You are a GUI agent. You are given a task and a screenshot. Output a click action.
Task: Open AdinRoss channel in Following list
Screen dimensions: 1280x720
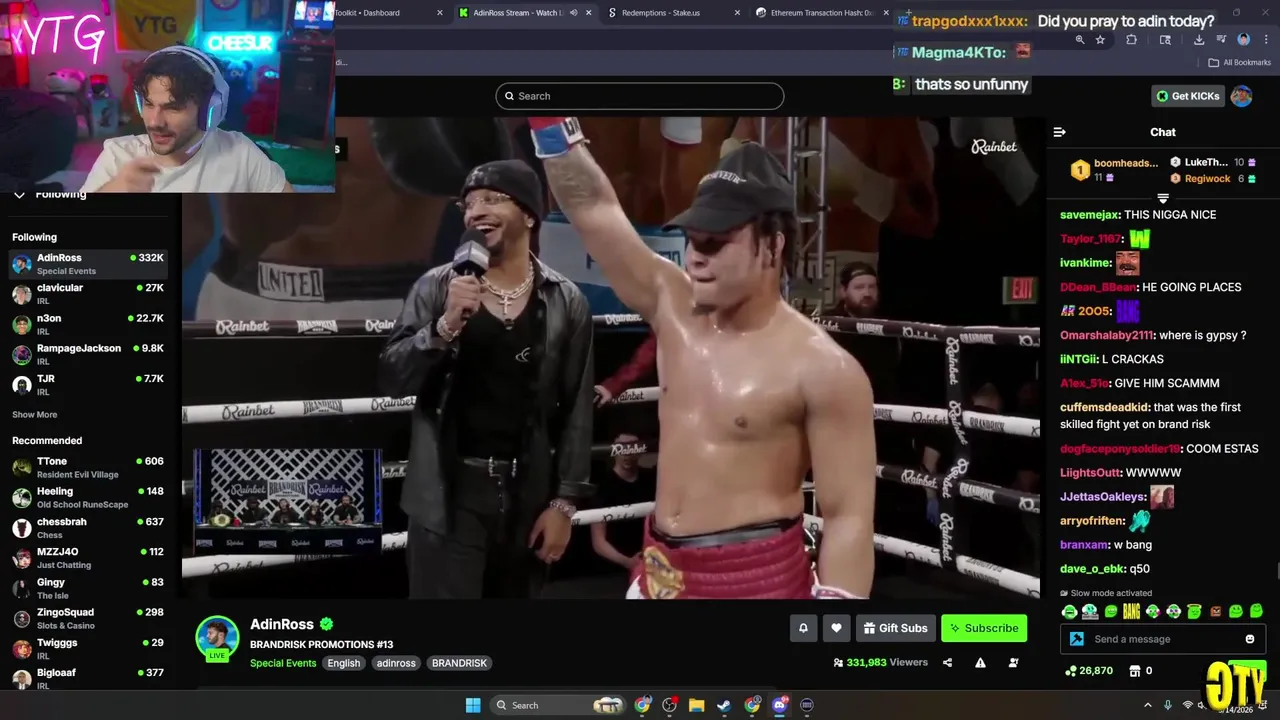tap(88, 264)
